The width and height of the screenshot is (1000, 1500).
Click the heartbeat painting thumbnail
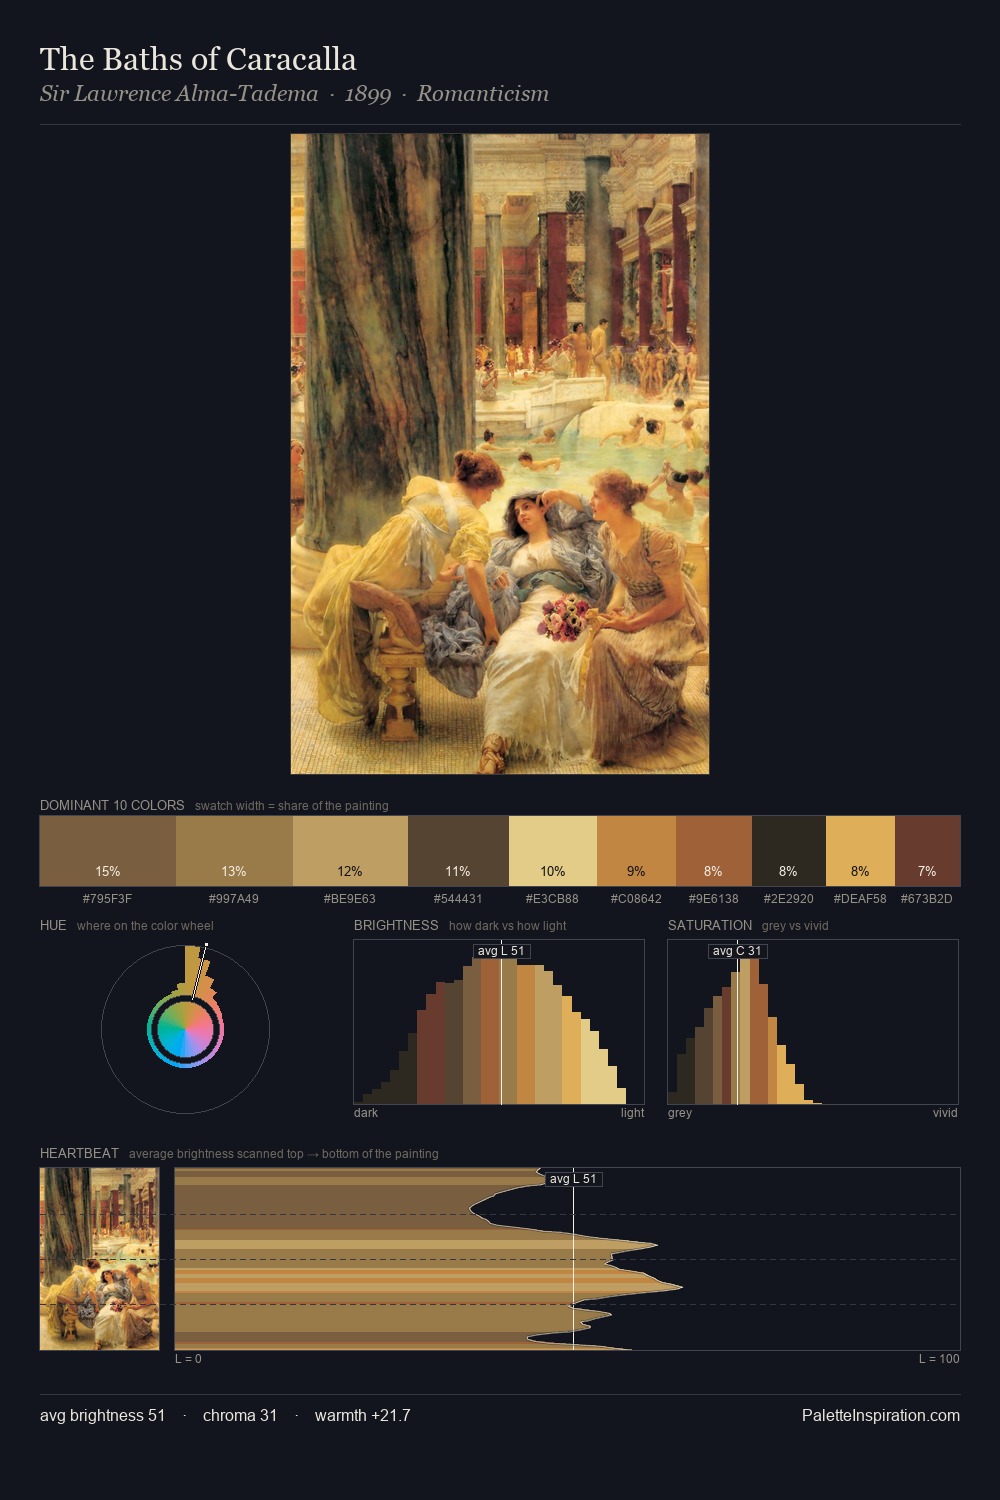point(99,1259)
